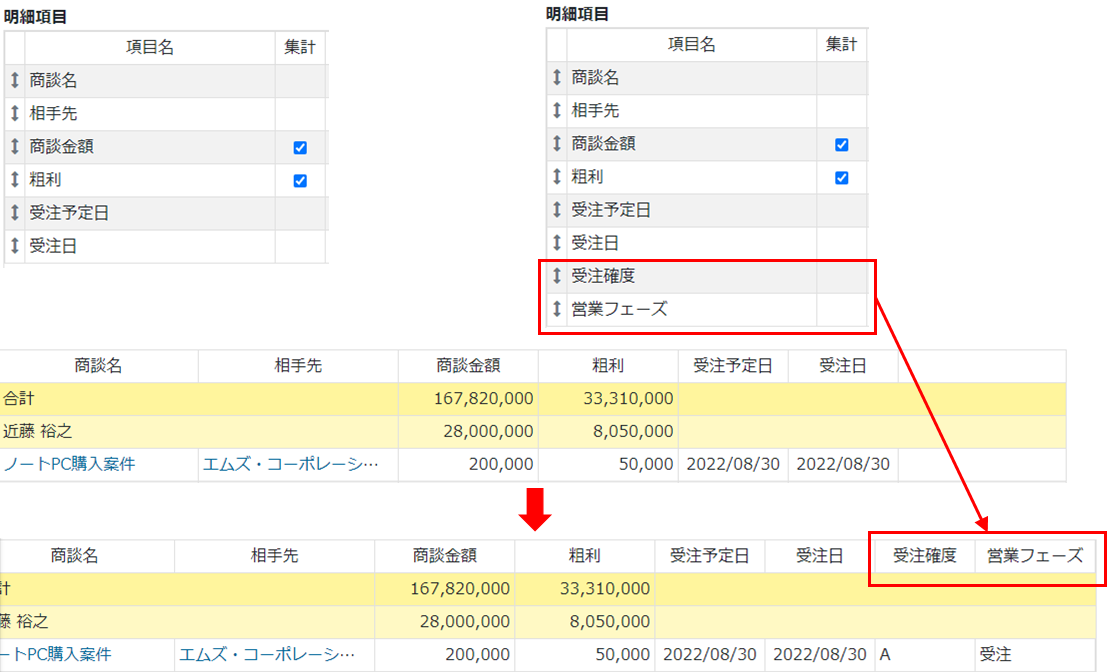The height and width of the screenshot is (672, 1107).
Task: Click 粗利 column header in upper results table
Action: pos(608,366)
